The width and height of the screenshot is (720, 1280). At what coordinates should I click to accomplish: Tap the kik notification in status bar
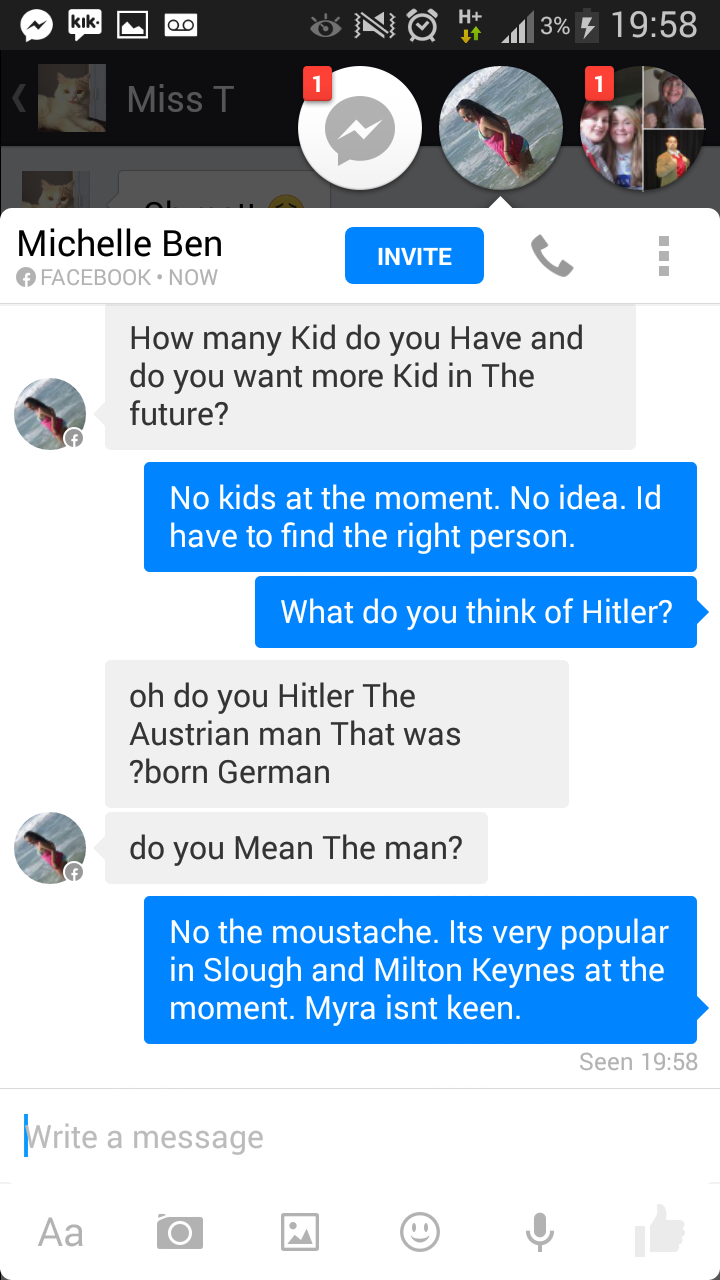point(85,24)
